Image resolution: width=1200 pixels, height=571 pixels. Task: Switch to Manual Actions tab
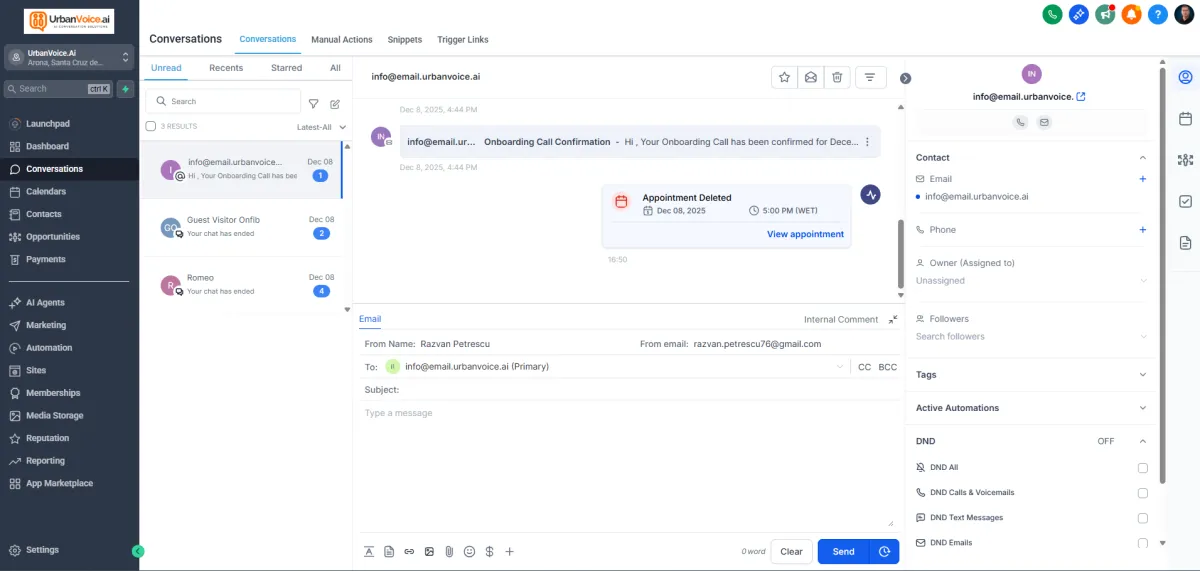(342, 40)
